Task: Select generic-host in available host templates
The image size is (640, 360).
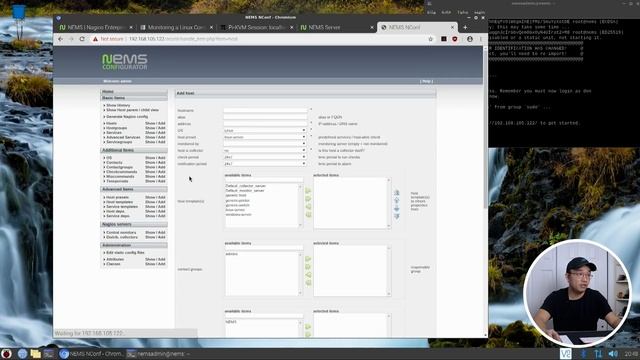Action: (236, 195)
